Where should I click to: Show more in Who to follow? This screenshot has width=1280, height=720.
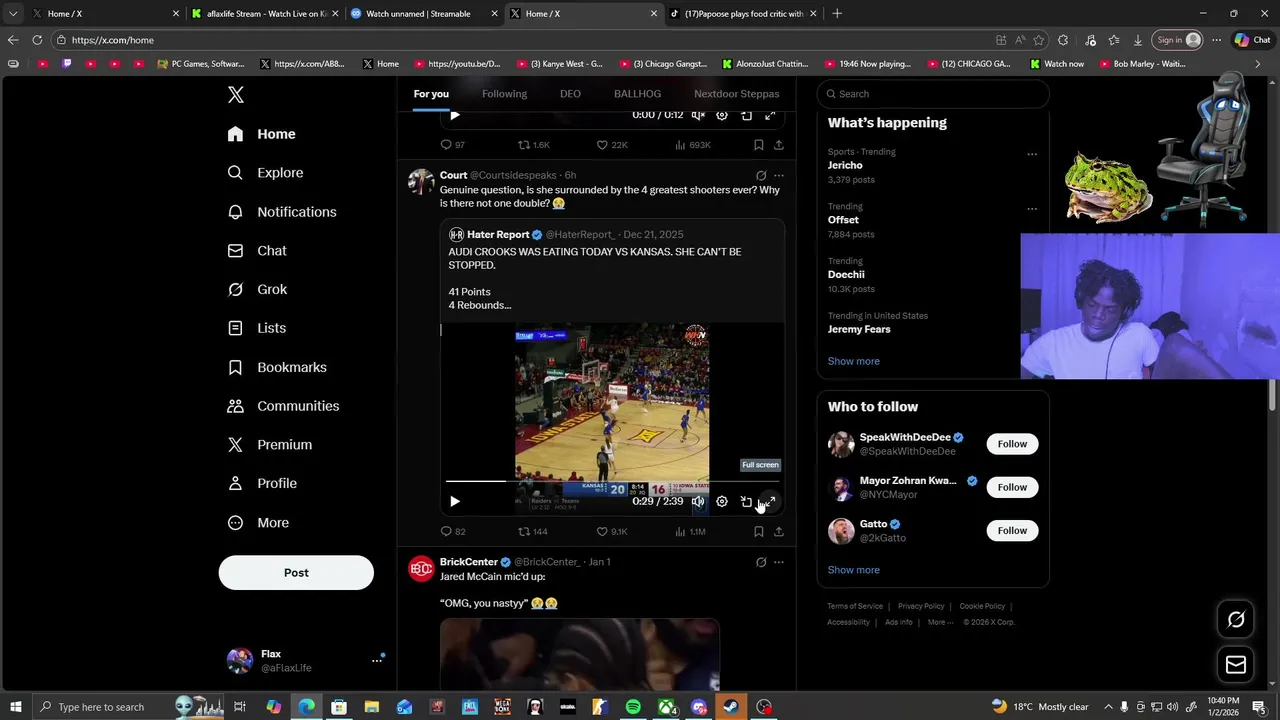pyautogui.click(x=853, y=570)
